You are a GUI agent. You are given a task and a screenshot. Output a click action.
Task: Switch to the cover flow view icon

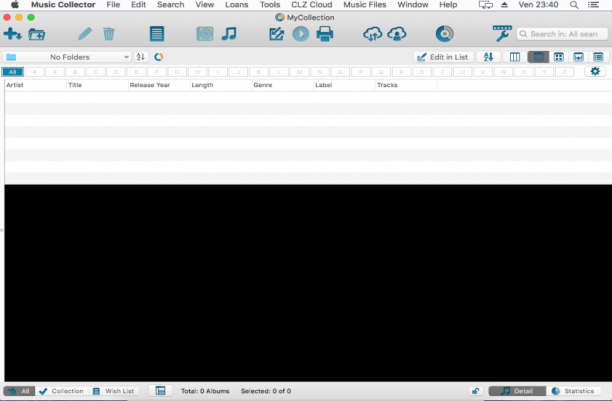pos(578,57)
